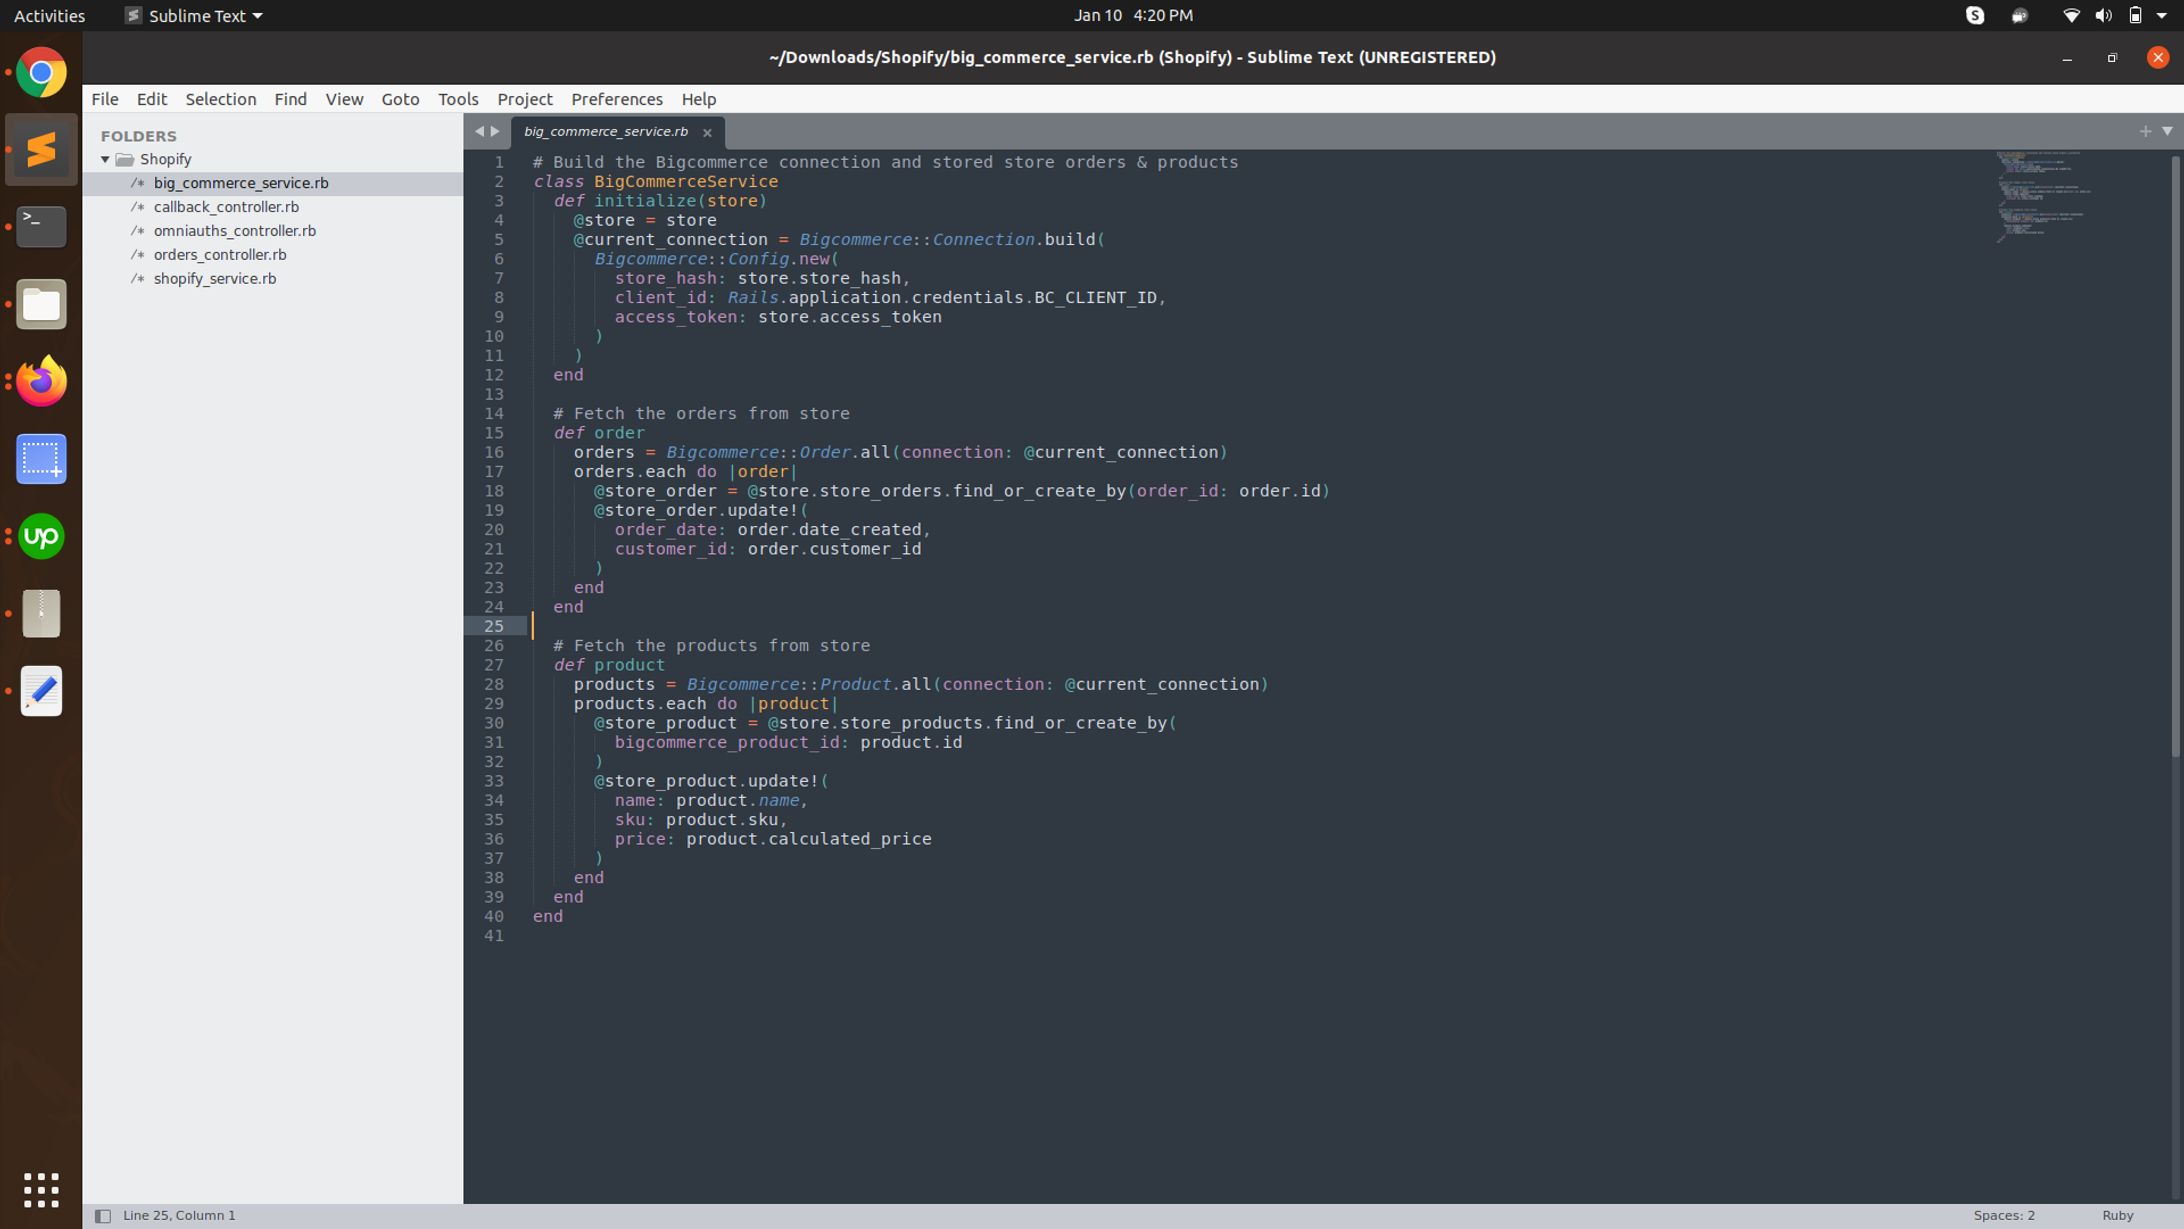Close the big_commerce_service.rb tab
Viewport: 2184px width, 1229px height.
707,132
